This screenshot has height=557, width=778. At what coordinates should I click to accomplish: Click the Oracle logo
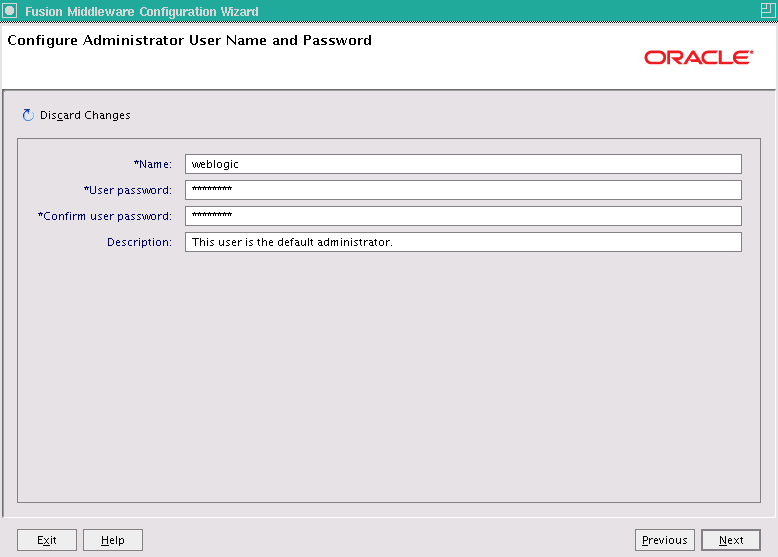[x=699, y=58]
